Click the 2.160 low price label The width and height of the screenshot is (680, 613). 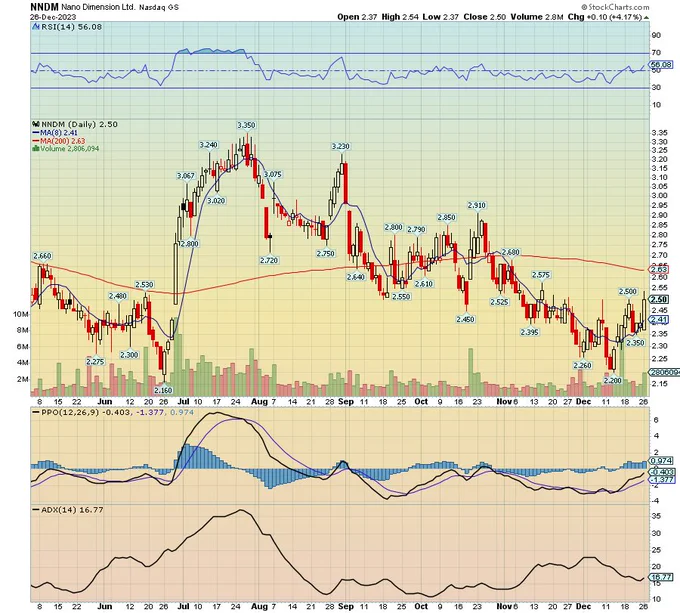(163, 391)
